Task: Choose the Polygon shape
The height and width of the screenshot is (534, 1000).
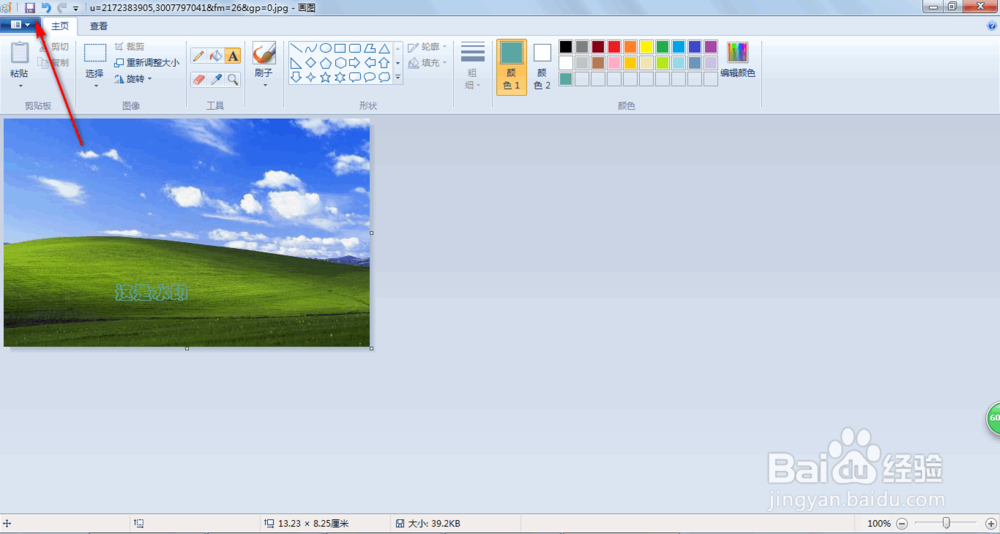Action: [x=369, y=48]
